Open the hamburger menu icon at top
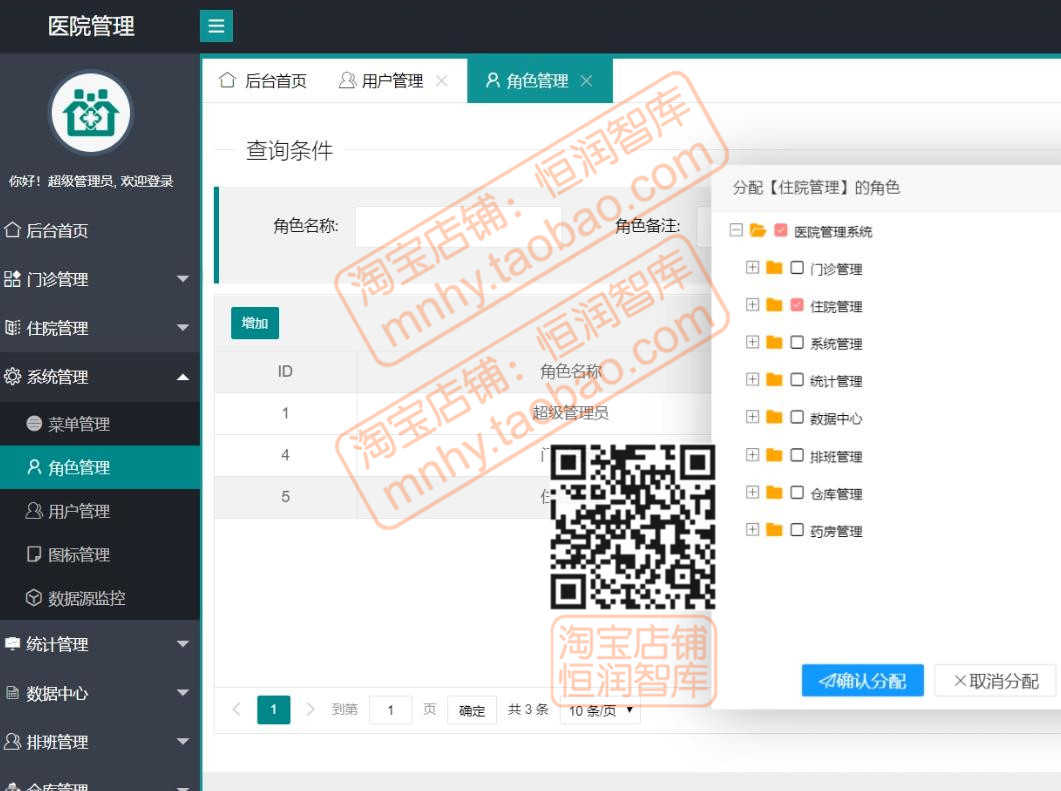The width and height of the screenshot is (1061, 791). (x=216, y=26)
